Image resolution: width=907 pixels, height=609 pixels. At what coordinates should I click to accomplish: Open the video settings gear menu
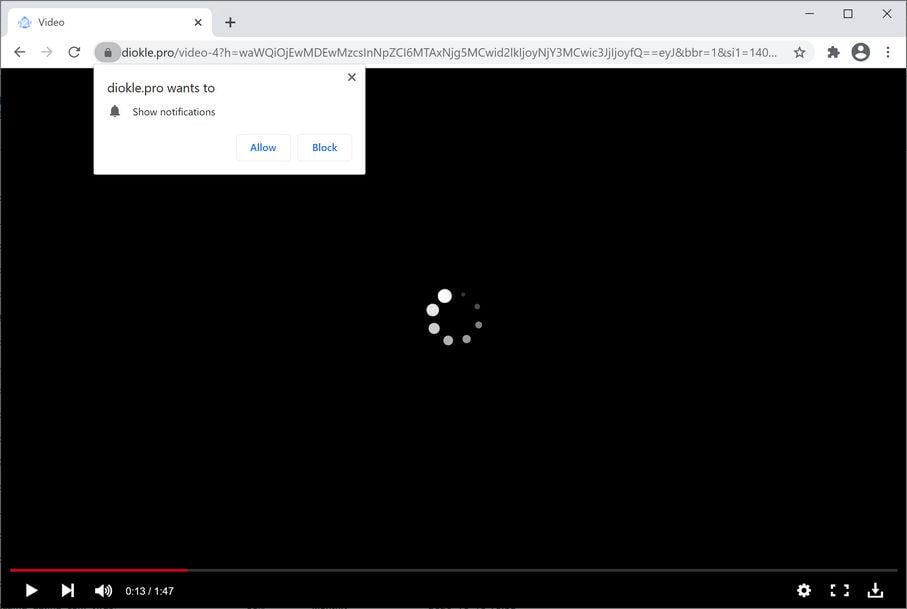[x=804, y=590]
